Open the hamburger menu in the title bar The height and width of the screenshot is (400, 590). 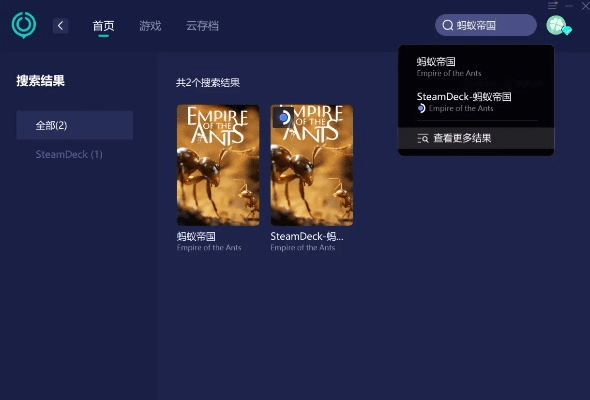click(552, 6)
